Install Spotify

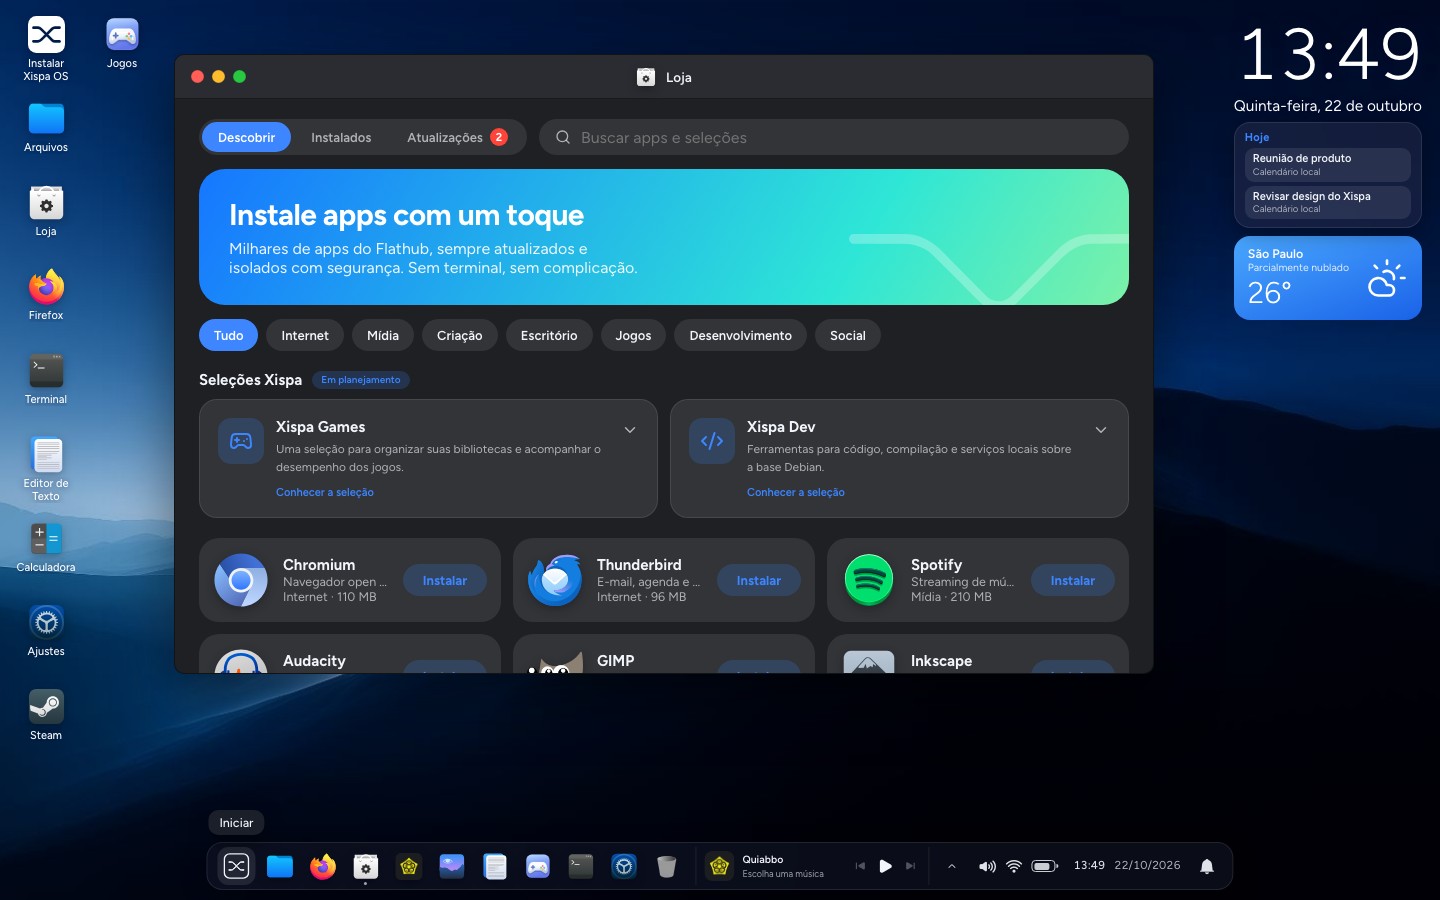click(x=1073, y=580)
